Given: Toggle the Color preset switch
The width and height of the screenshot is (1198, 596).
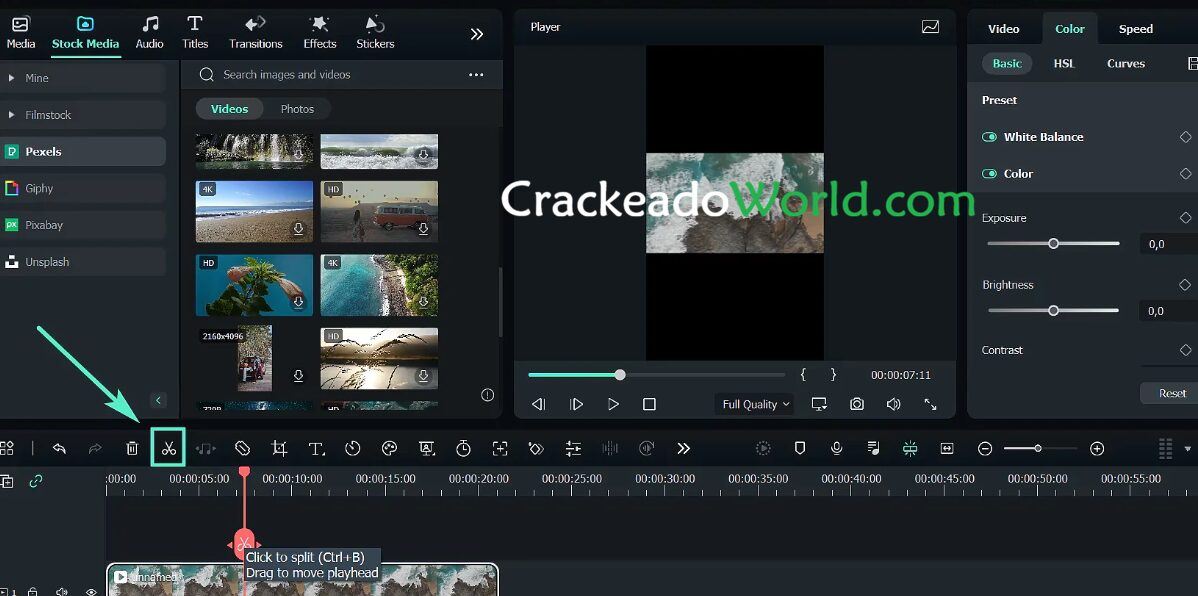Looking at the screenshot, I should (x=989, y=173).
